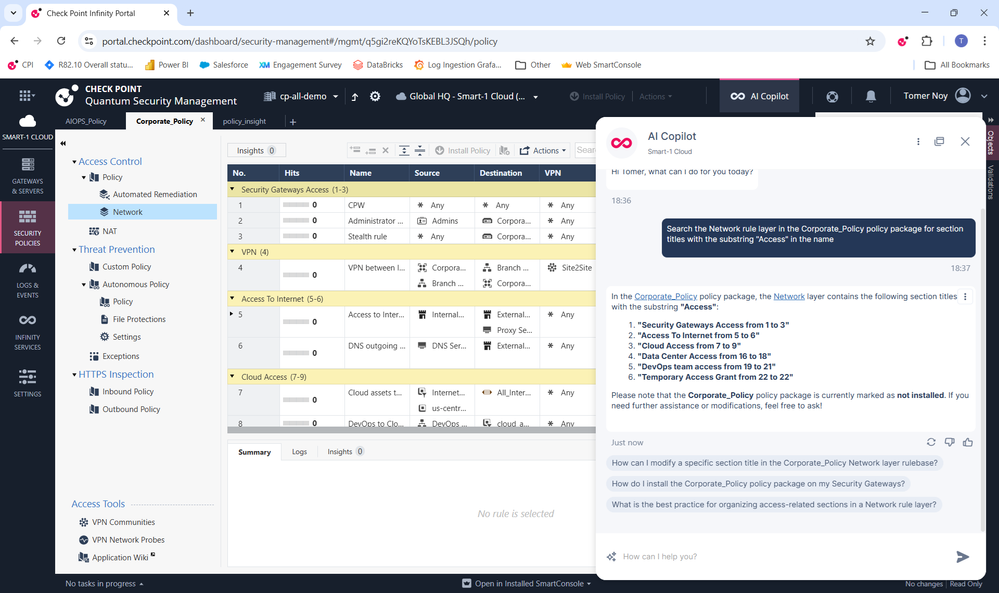Open in Installed SmartConsole menu
This screenshot has width=999, height=593.
527,583
